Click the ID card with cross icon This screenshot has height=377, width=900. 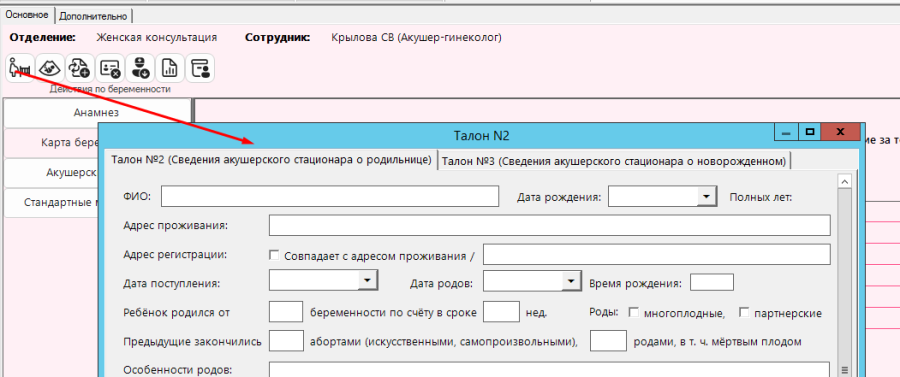(x=110, y=69)
